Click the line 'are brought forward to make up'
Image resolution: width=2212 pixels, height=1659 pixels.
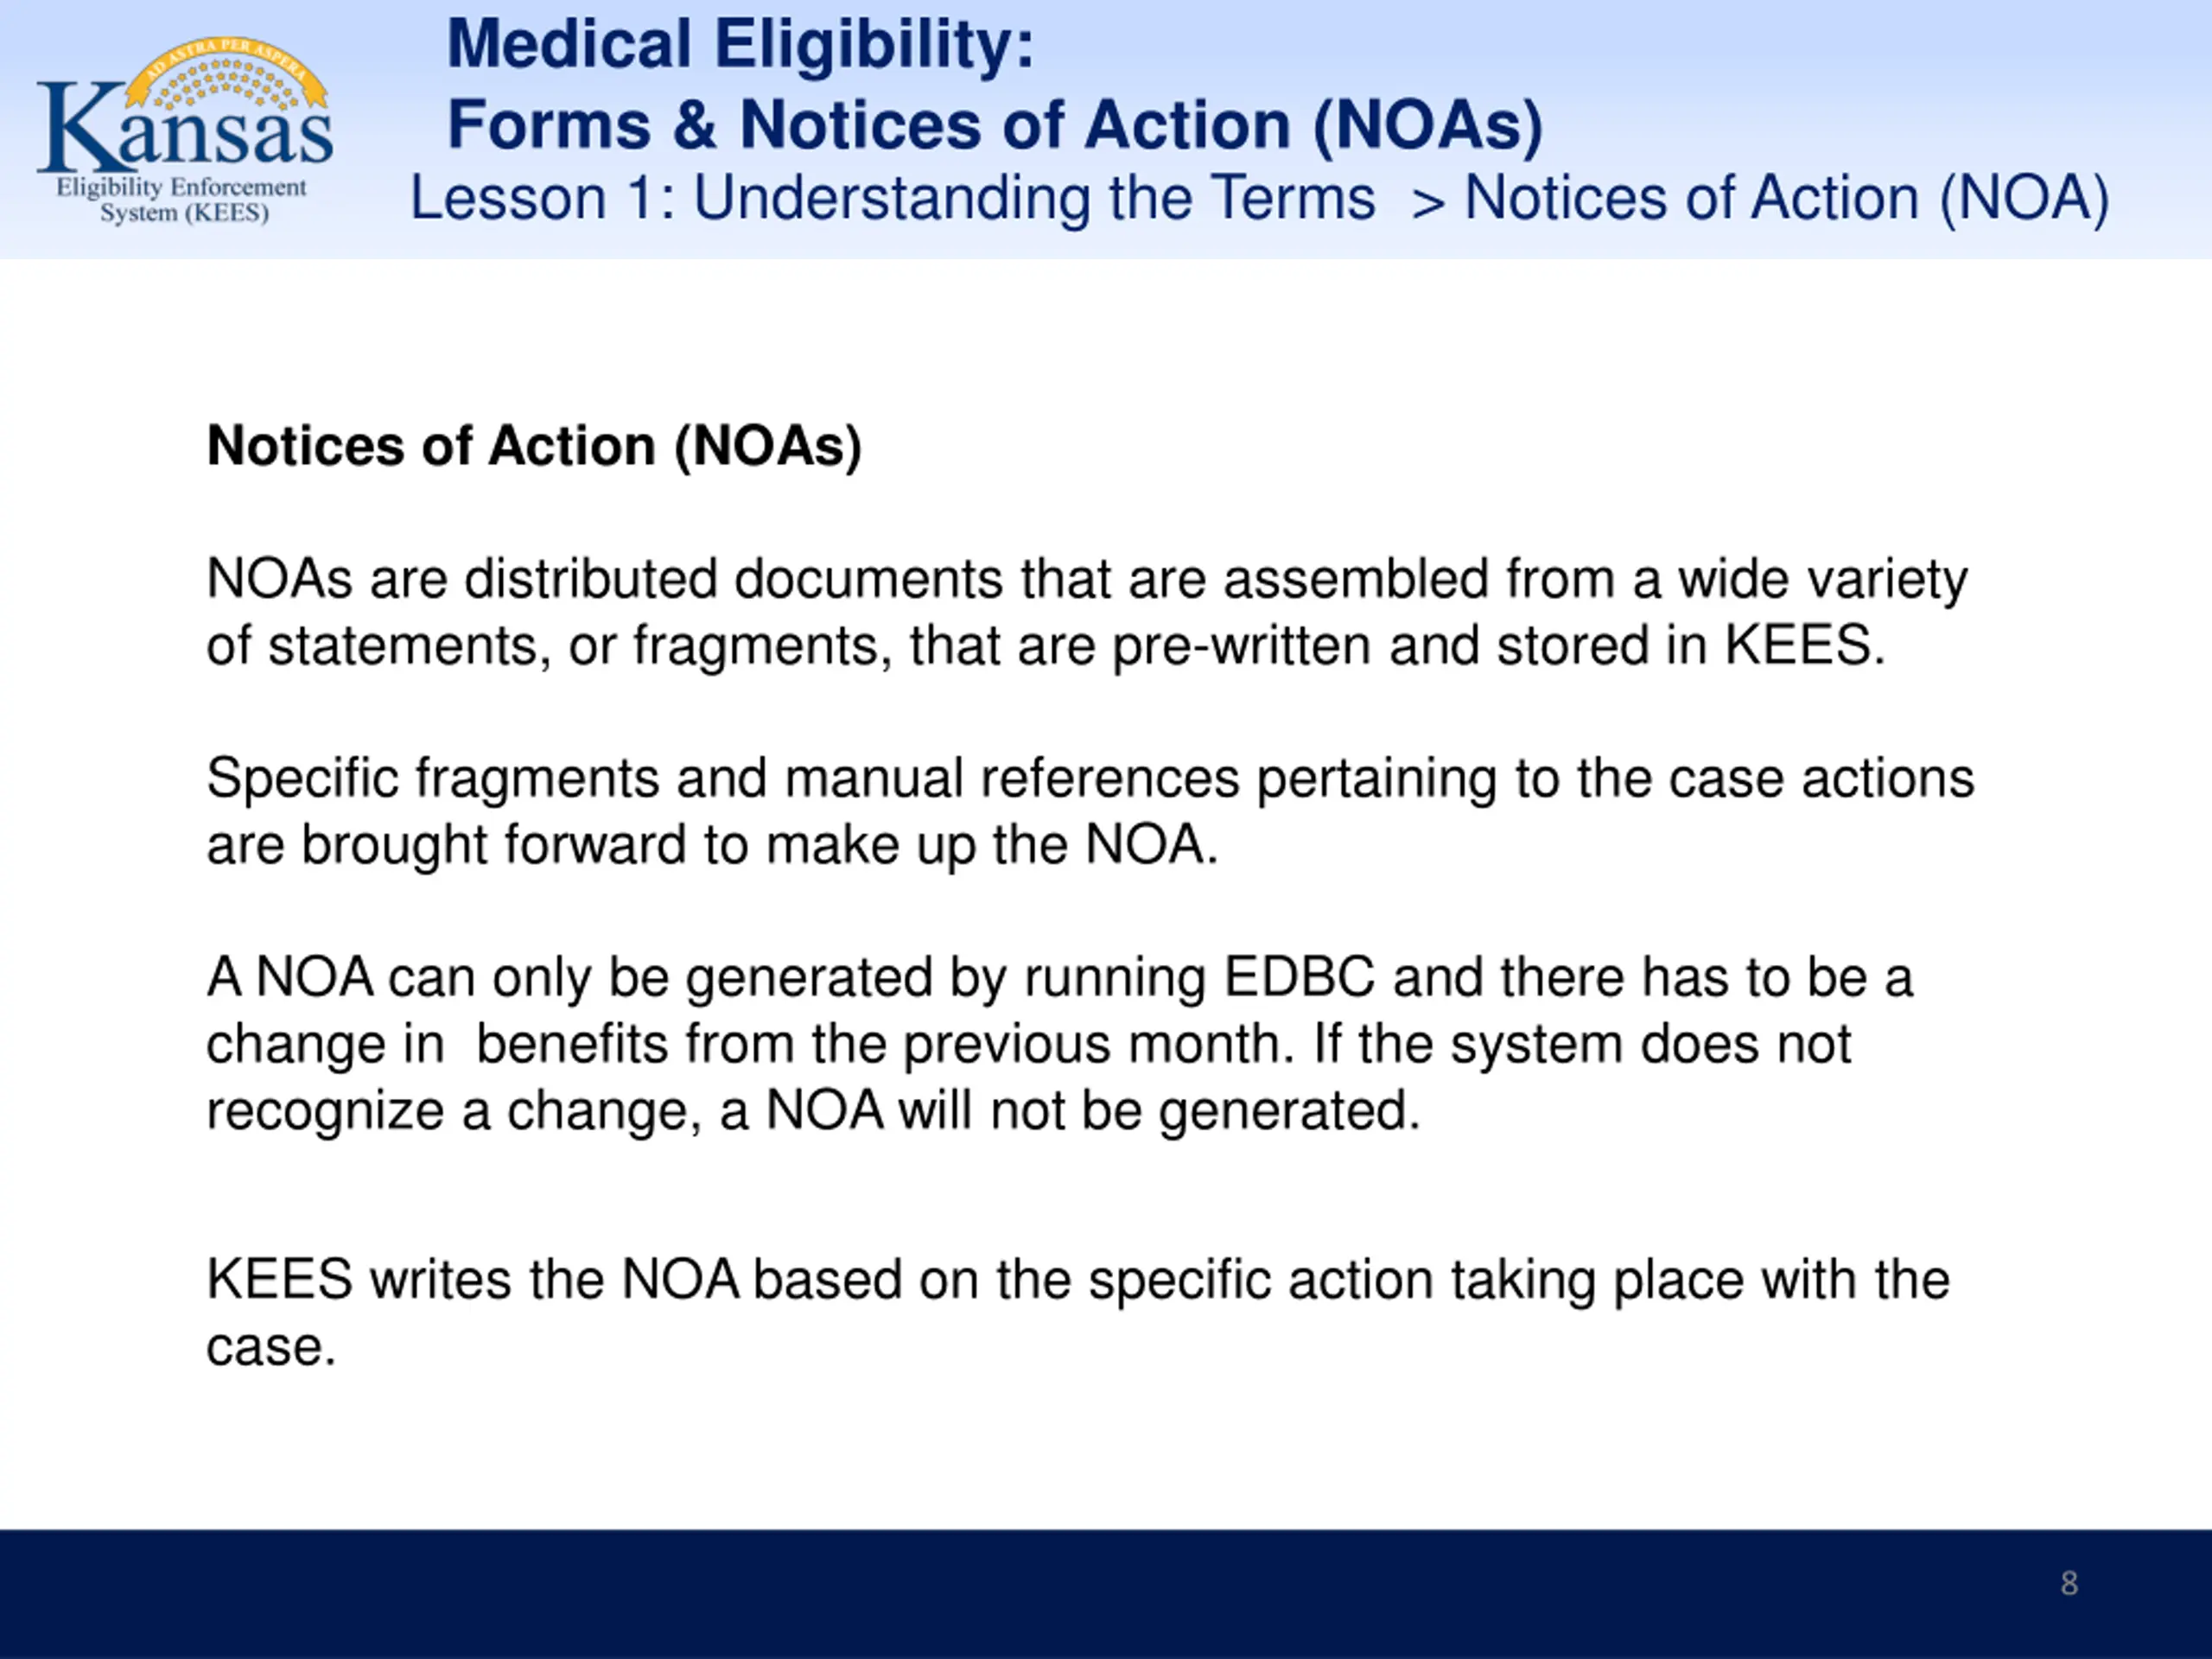712,845
